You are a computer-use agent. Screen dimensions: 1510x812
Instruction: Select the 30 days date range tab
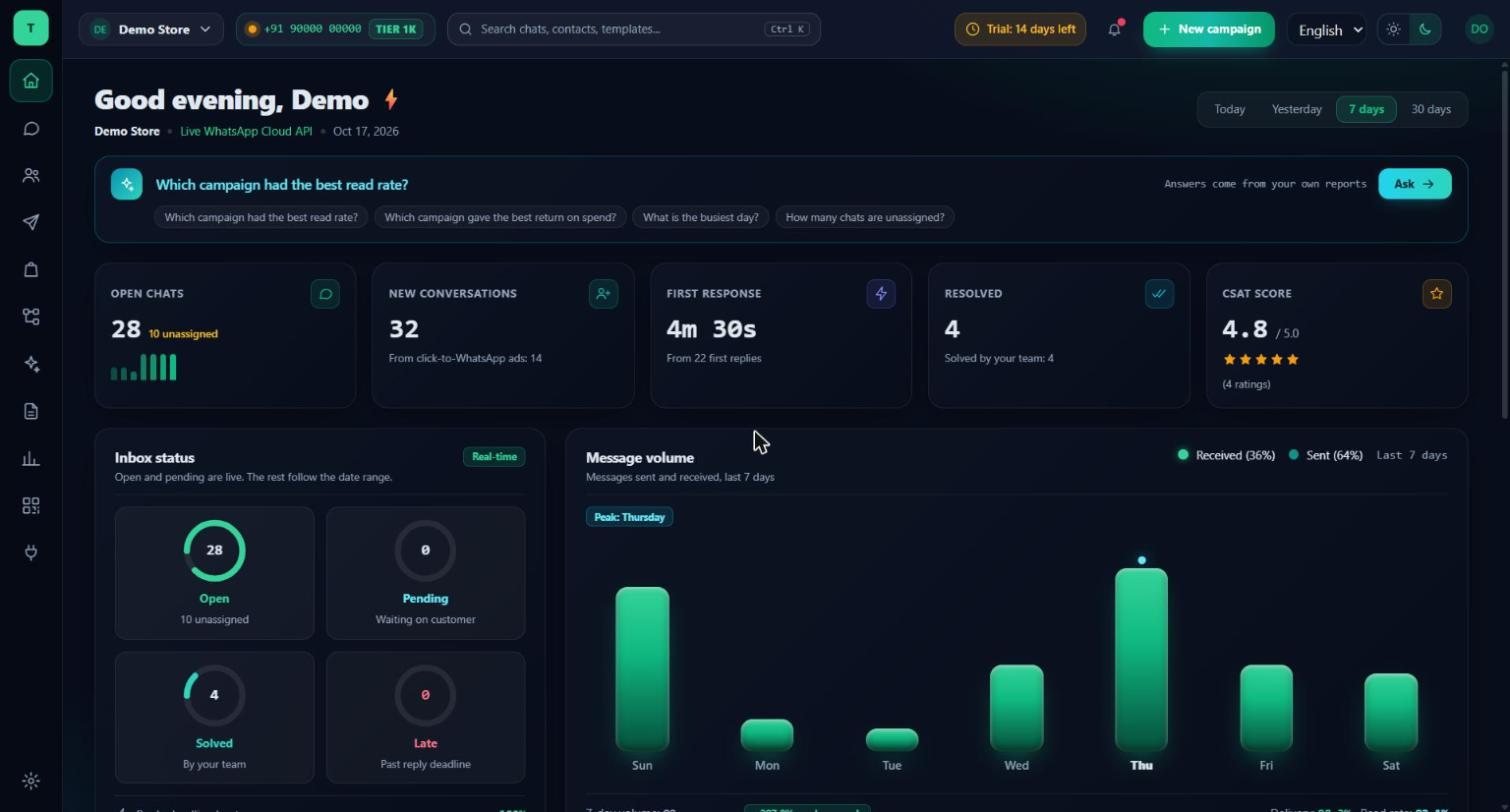pos(1431,109)
